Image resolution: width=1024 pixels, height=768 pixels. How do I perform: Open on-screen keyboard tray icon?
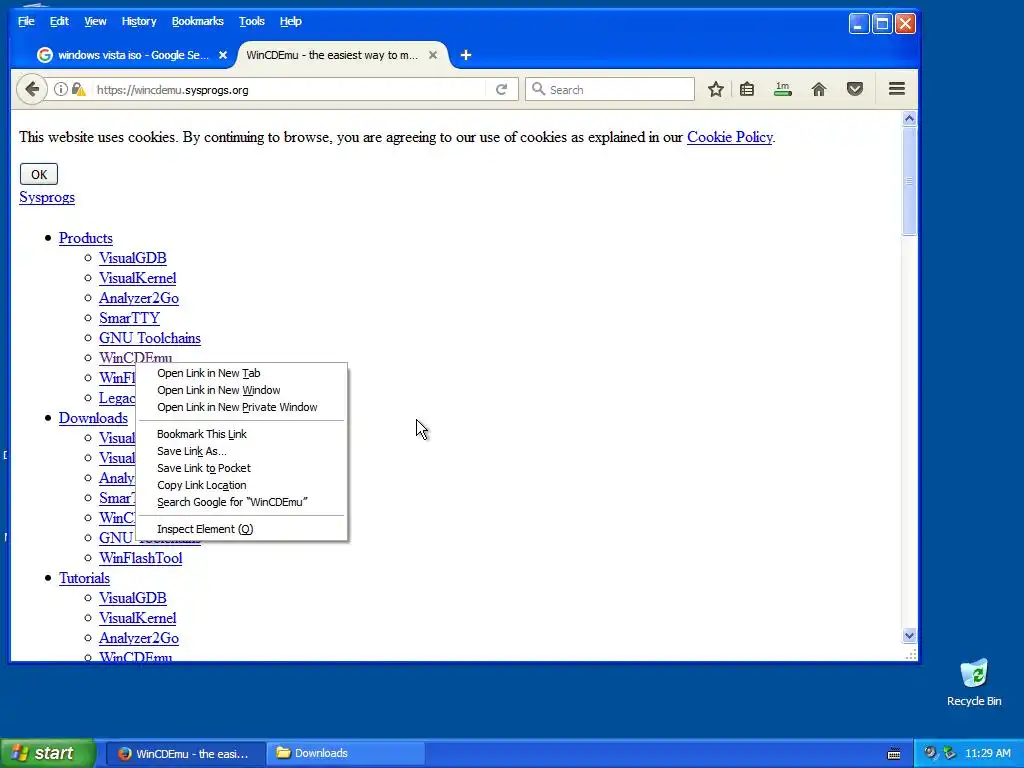(x=894, y=754)
